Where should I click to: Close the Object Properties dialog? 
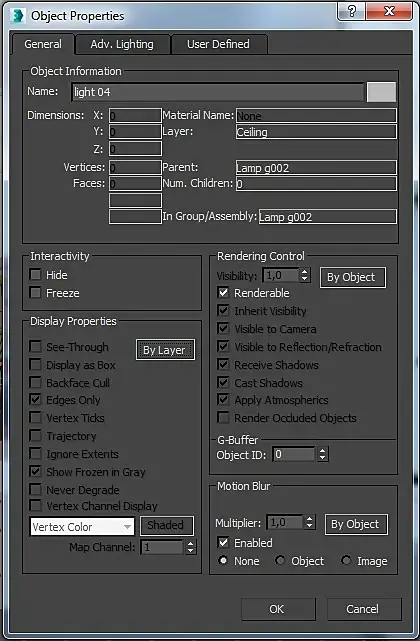(x=389, y=11)
